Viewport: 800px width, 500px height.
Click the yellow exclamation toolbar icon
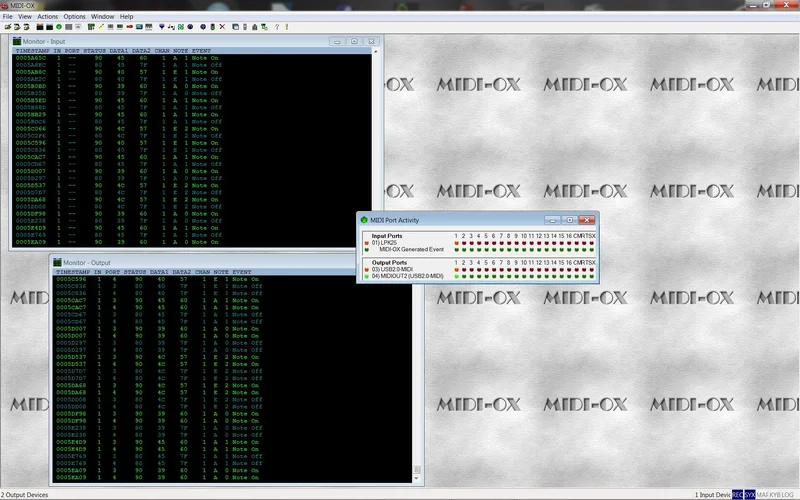(x=287, y=27)
